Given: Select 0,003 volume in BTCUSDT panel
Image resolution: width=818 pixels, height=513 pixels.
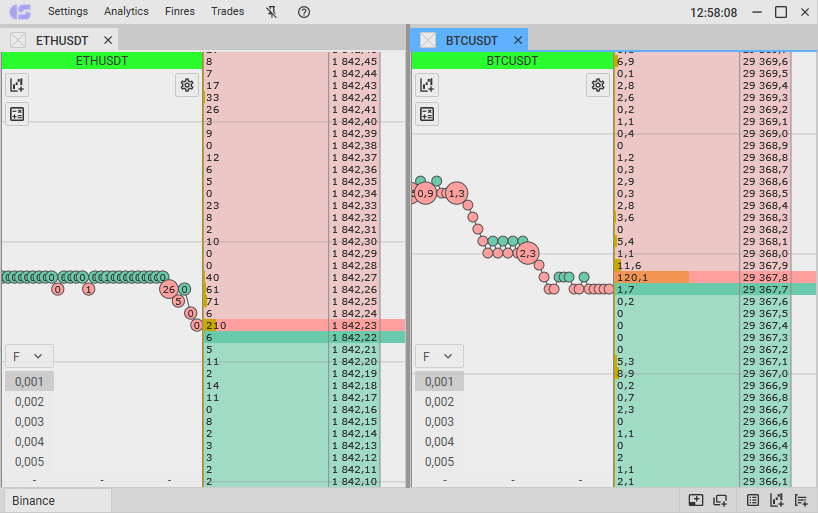Looking at the screenshot, I should coord(439,422).
